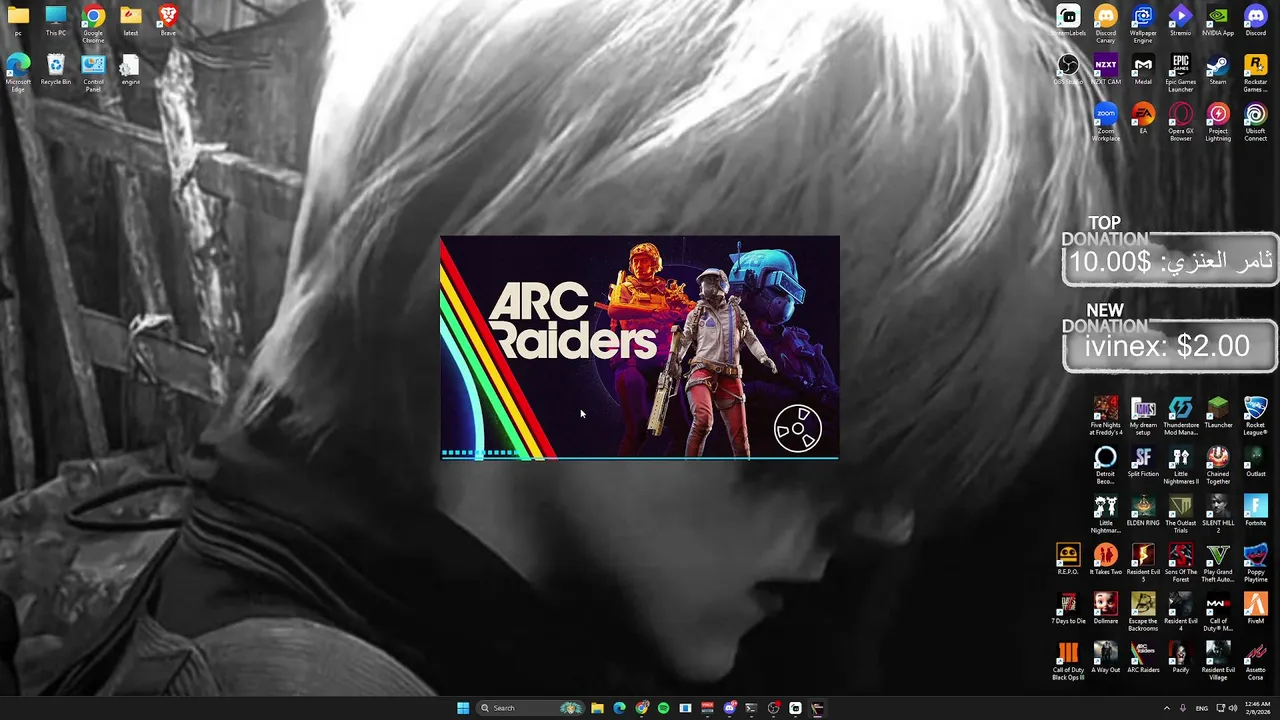1280x720 pixels.
Task: Launch Fortnite from the desktop
Action: click(x=1255, y=511)
